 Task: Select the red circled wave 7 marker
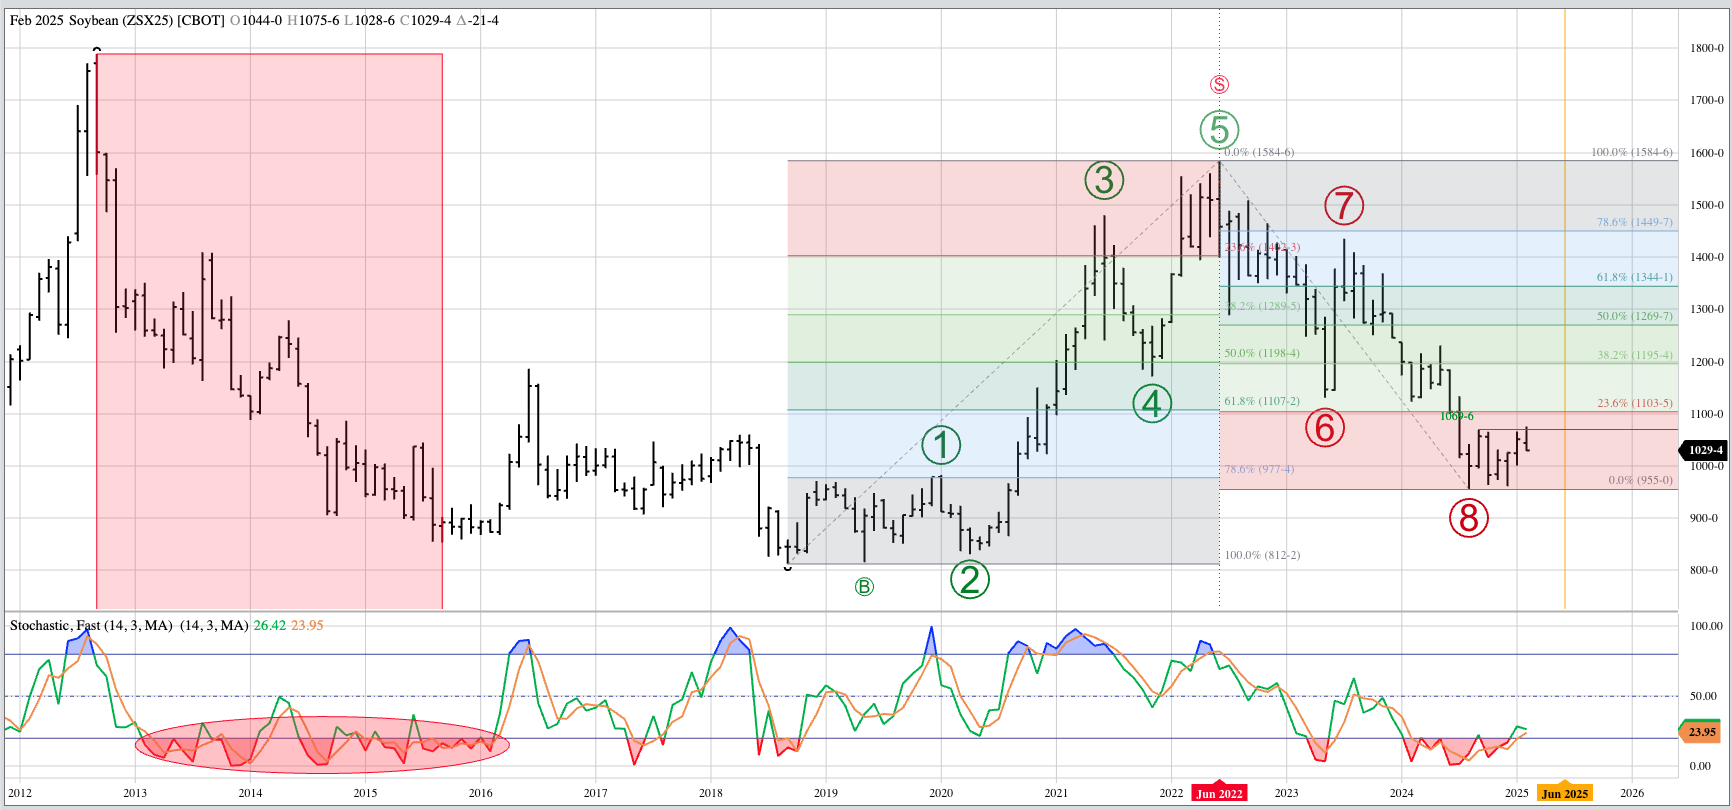click(x=1344, y=206)
